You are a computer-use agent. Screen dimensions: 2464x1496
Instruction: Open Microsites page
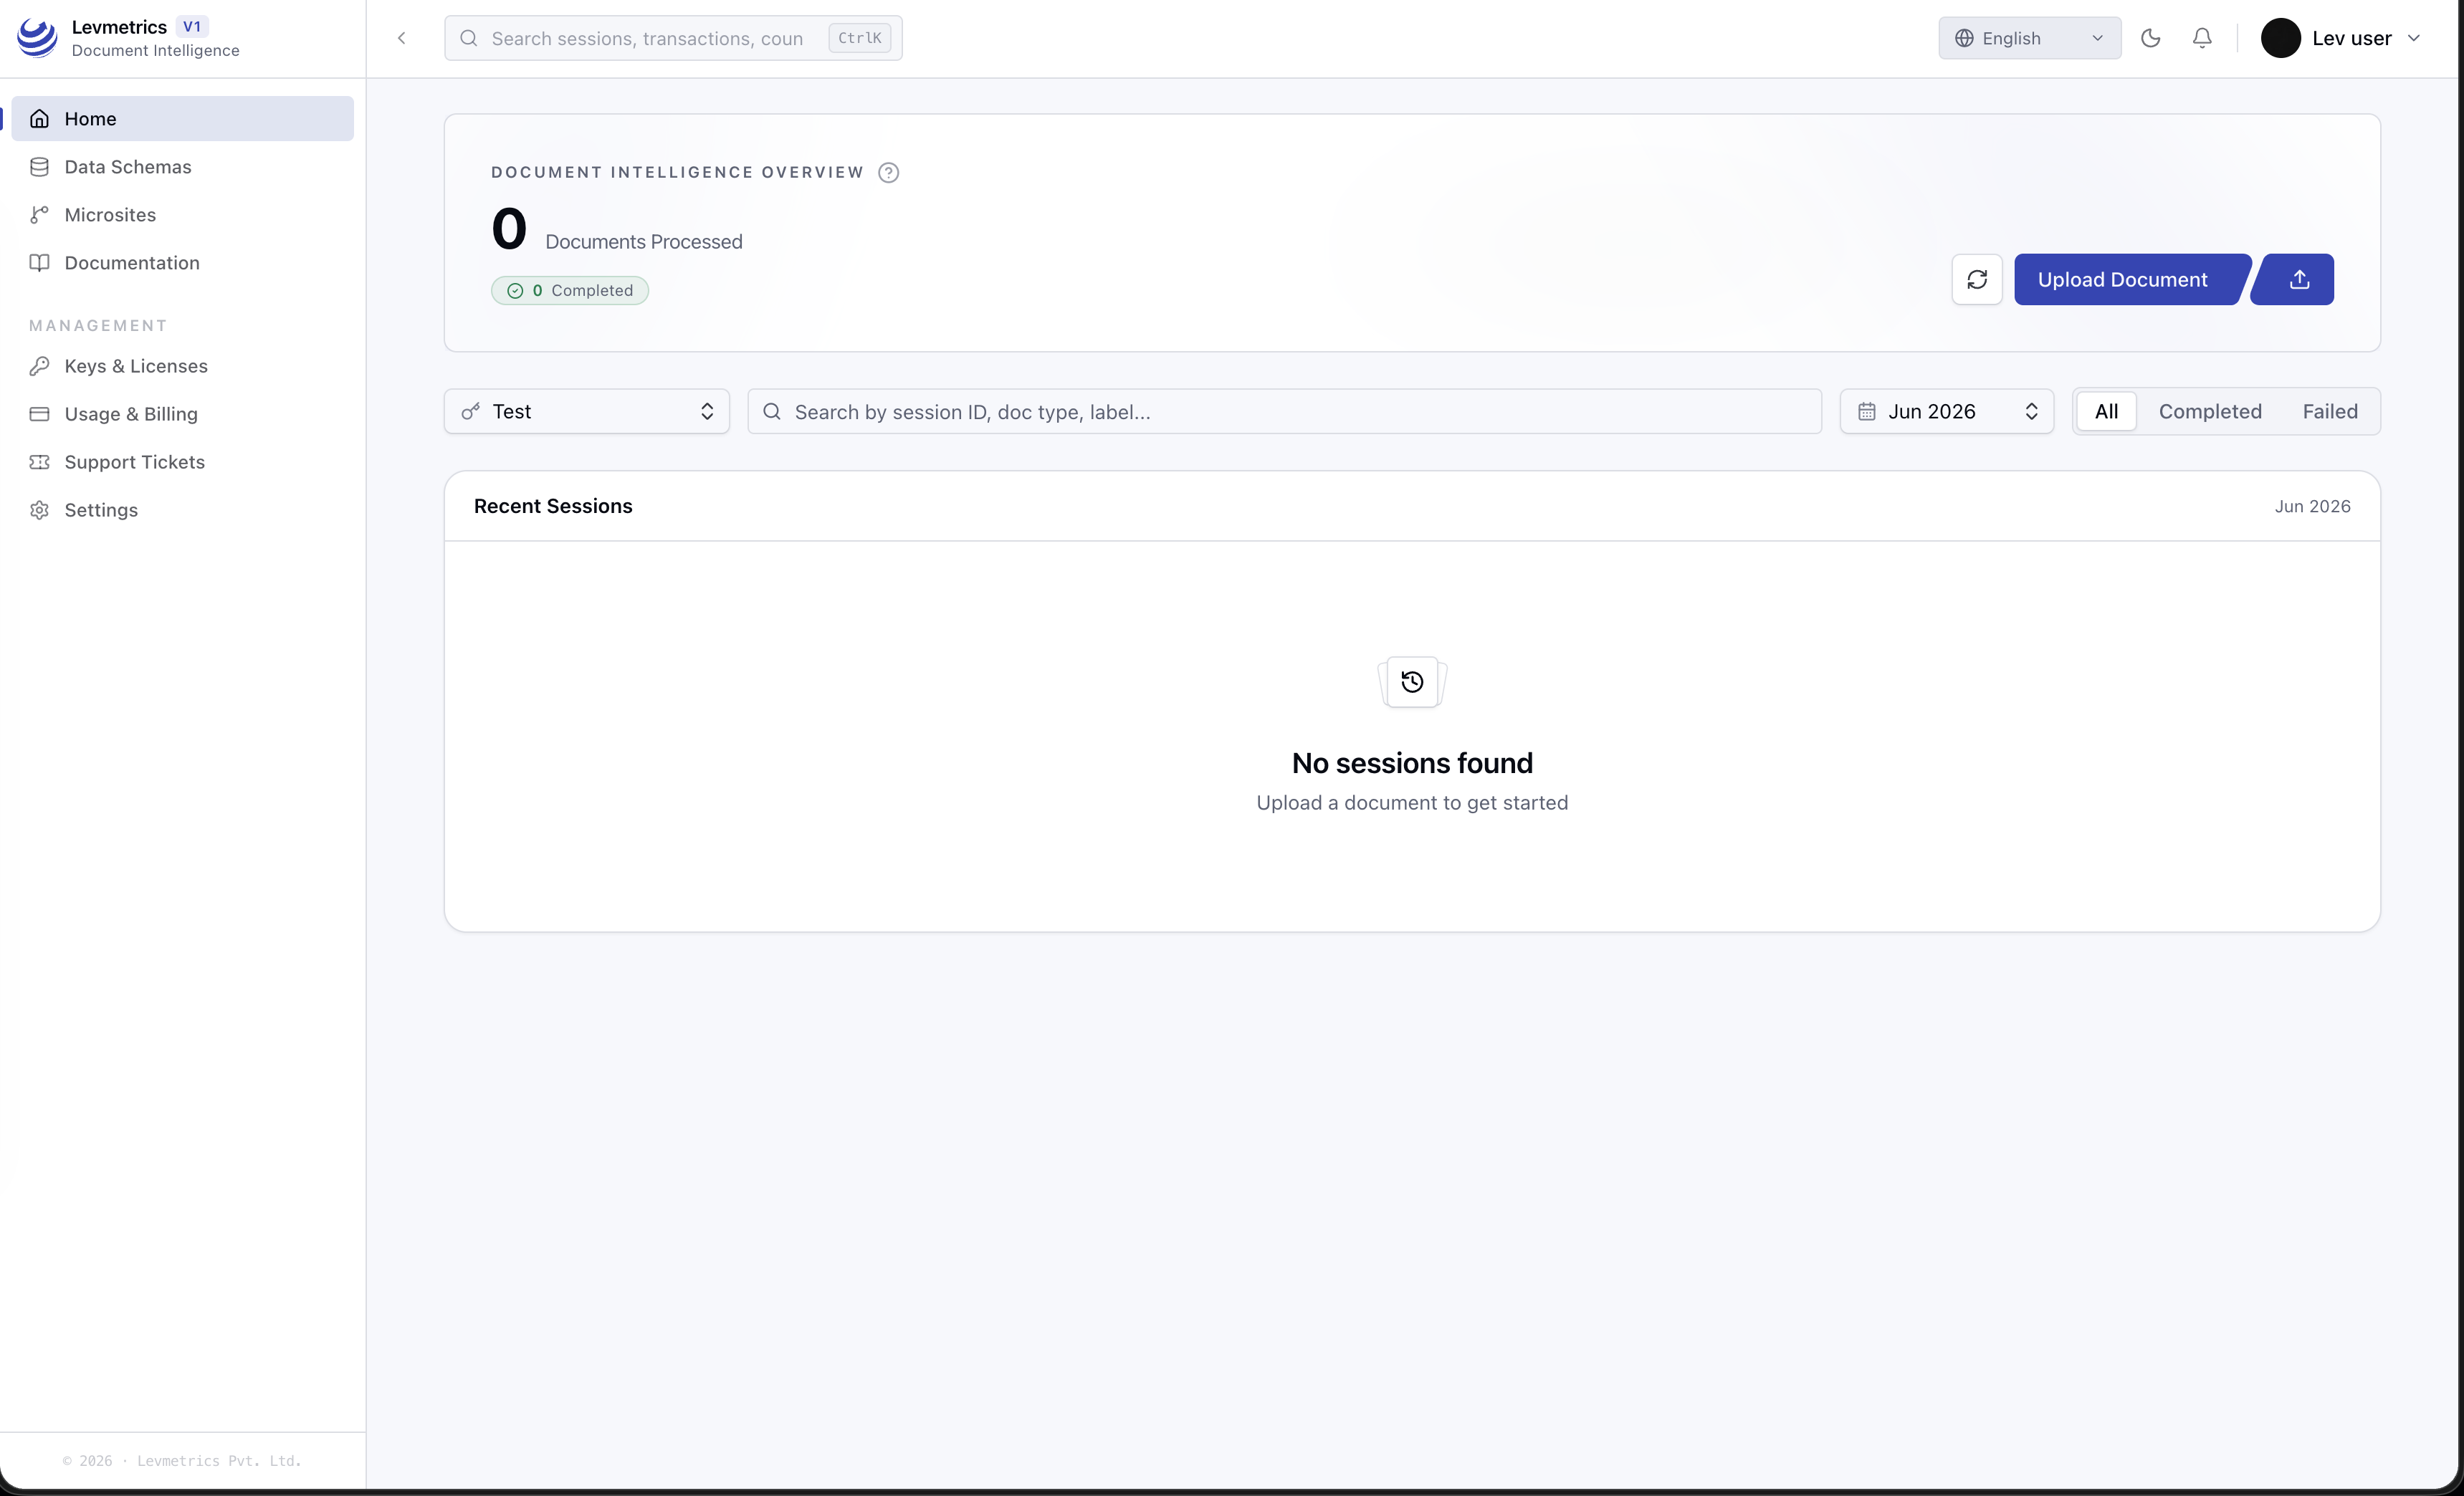(182, 215)
